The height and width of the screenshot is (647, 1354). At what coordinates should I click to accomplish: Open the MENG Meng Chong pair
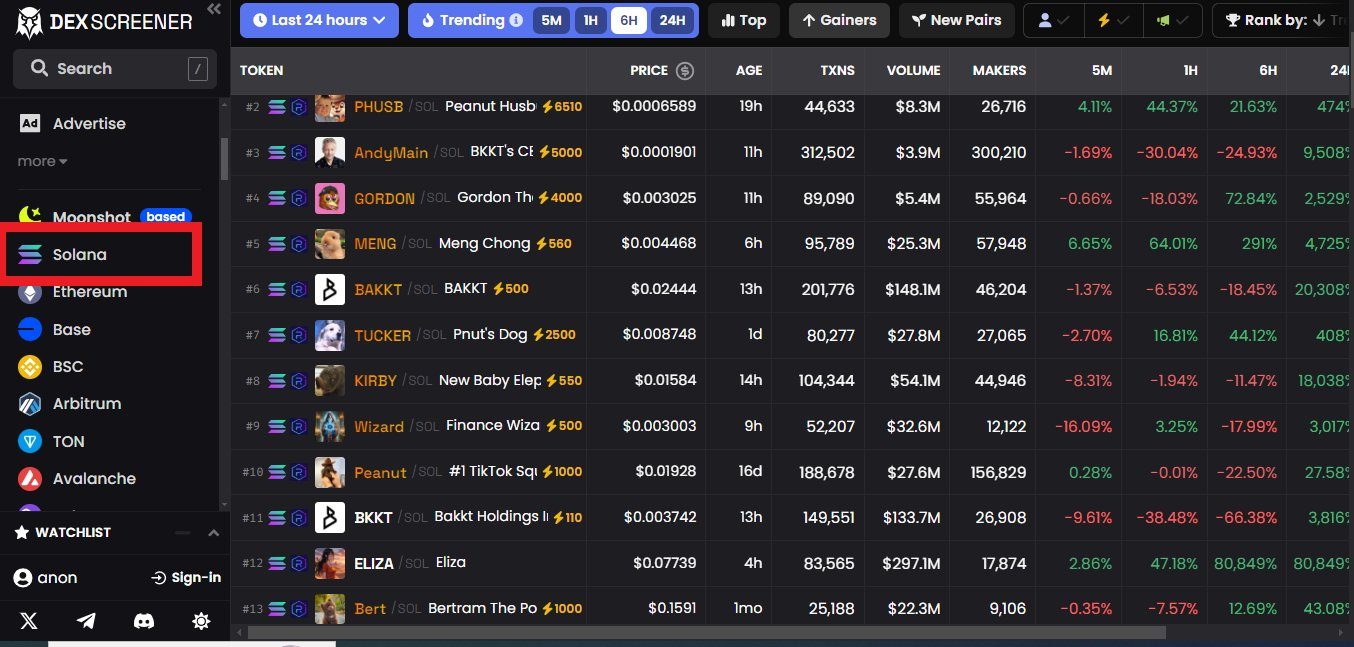[x=791, y=243]
